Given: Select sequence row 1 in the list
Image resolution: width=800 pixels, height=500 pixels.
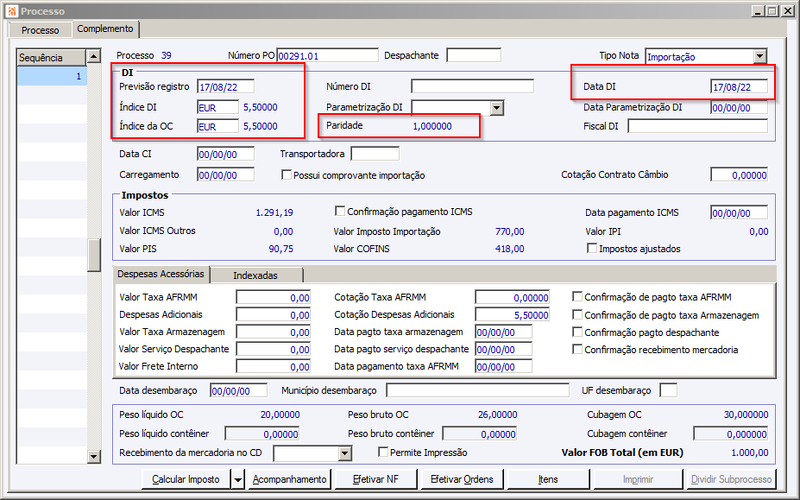Looking at the screenshot, I should tap(52, 77).
